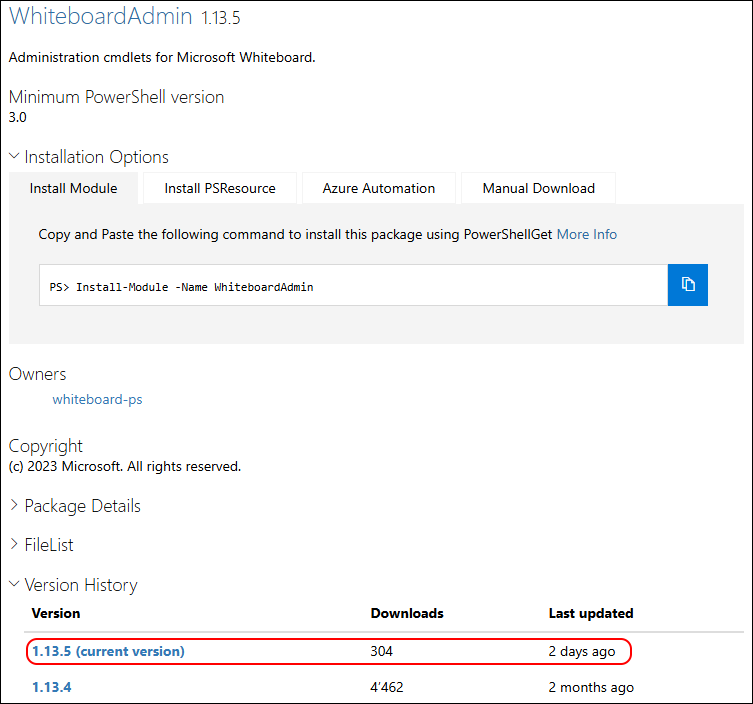Image resolution: width=753 pixels, height=704 pixels.
Task: Click the Owners heading
Action: coord(37,374)
